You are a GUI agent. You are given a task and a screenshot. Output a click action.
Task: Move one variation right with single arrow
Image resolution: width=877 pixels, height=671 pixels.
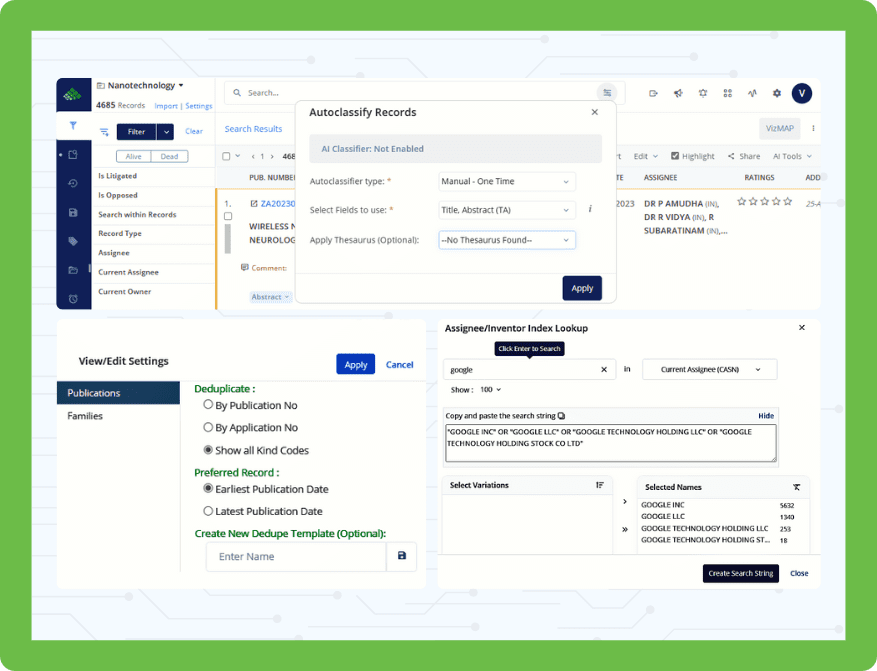[625, 502]
